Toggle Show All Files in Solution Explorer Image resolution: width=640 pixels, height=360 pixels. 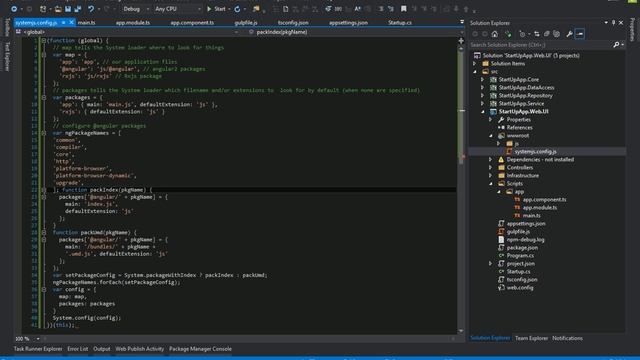(x=556, y=34)
